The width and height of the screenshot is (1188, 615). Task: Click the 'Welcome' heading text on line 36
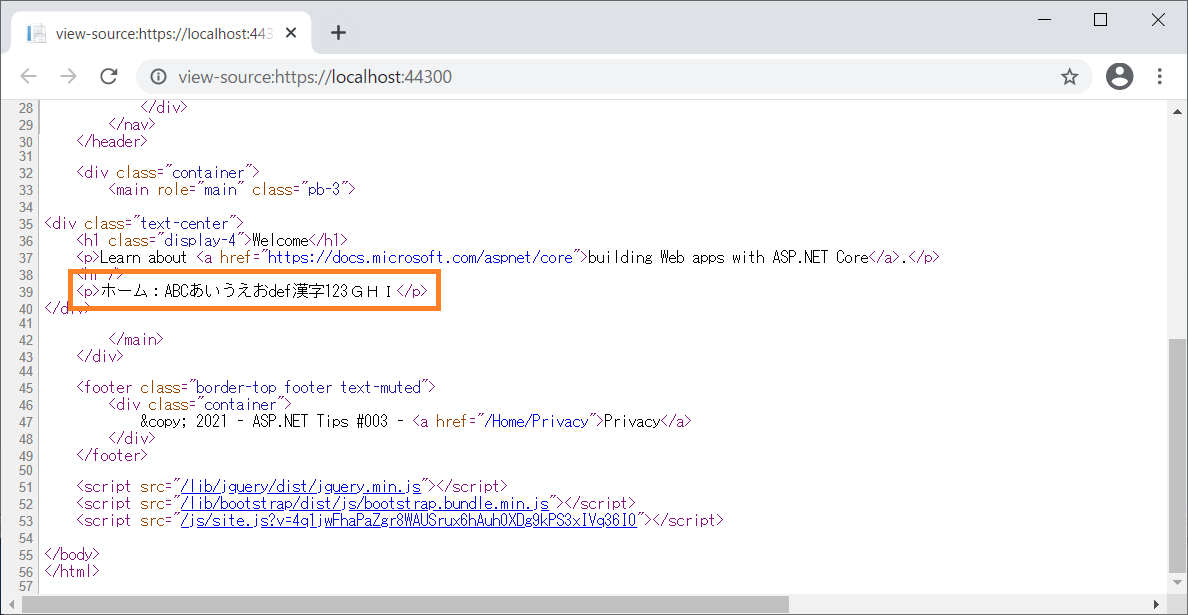pyautogui.click(x=280, y=241)
